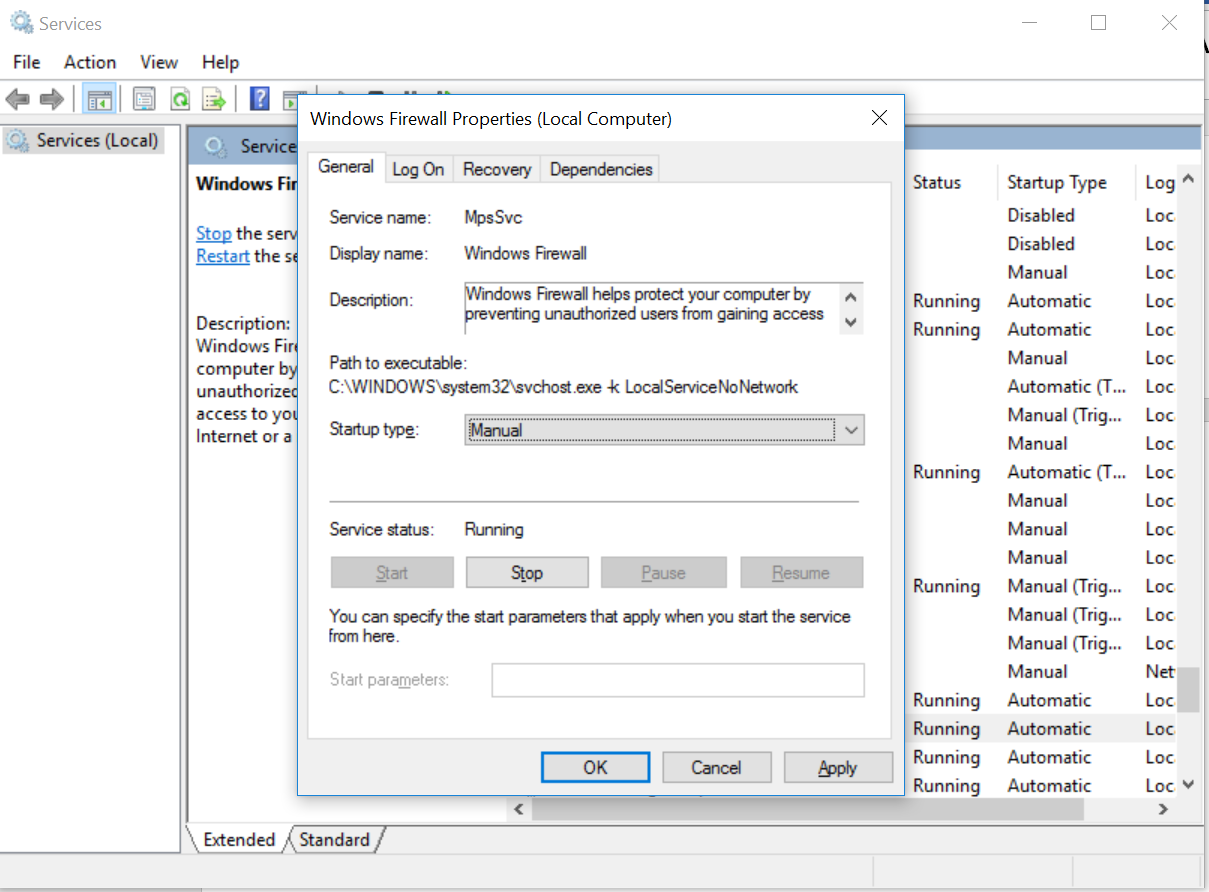The image size is (1209, 892).
Task: Select Services (Local) tree node
Action: click(97, 141)
